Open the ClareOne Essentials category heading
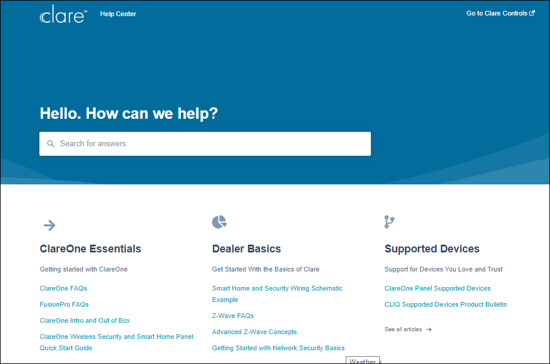550x364 pixels. (90, 249)
